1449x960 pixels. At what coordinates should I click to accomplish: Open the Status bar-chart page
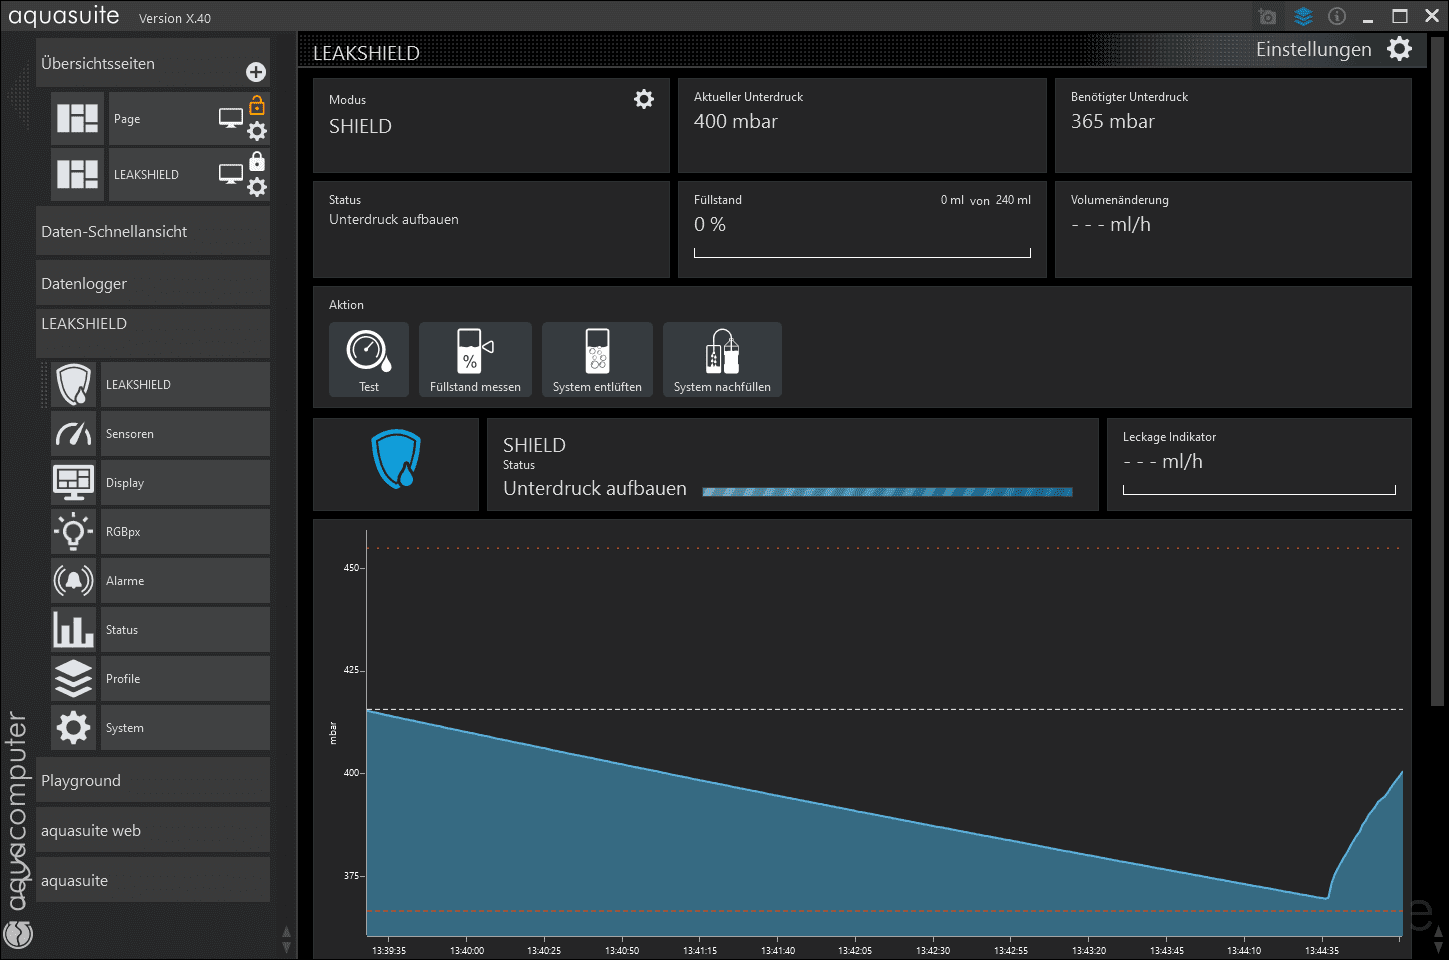[74, 629]
